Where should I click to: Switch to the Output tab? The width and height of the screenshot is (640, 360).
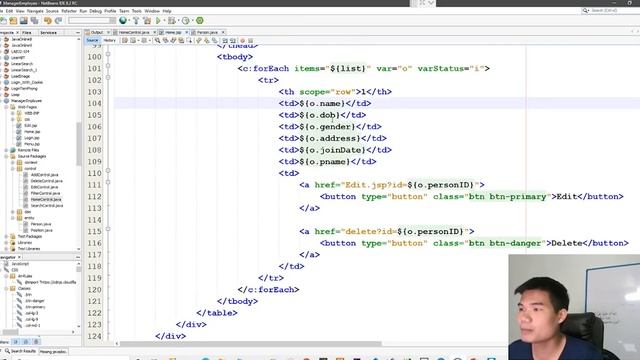click(97, 32)
